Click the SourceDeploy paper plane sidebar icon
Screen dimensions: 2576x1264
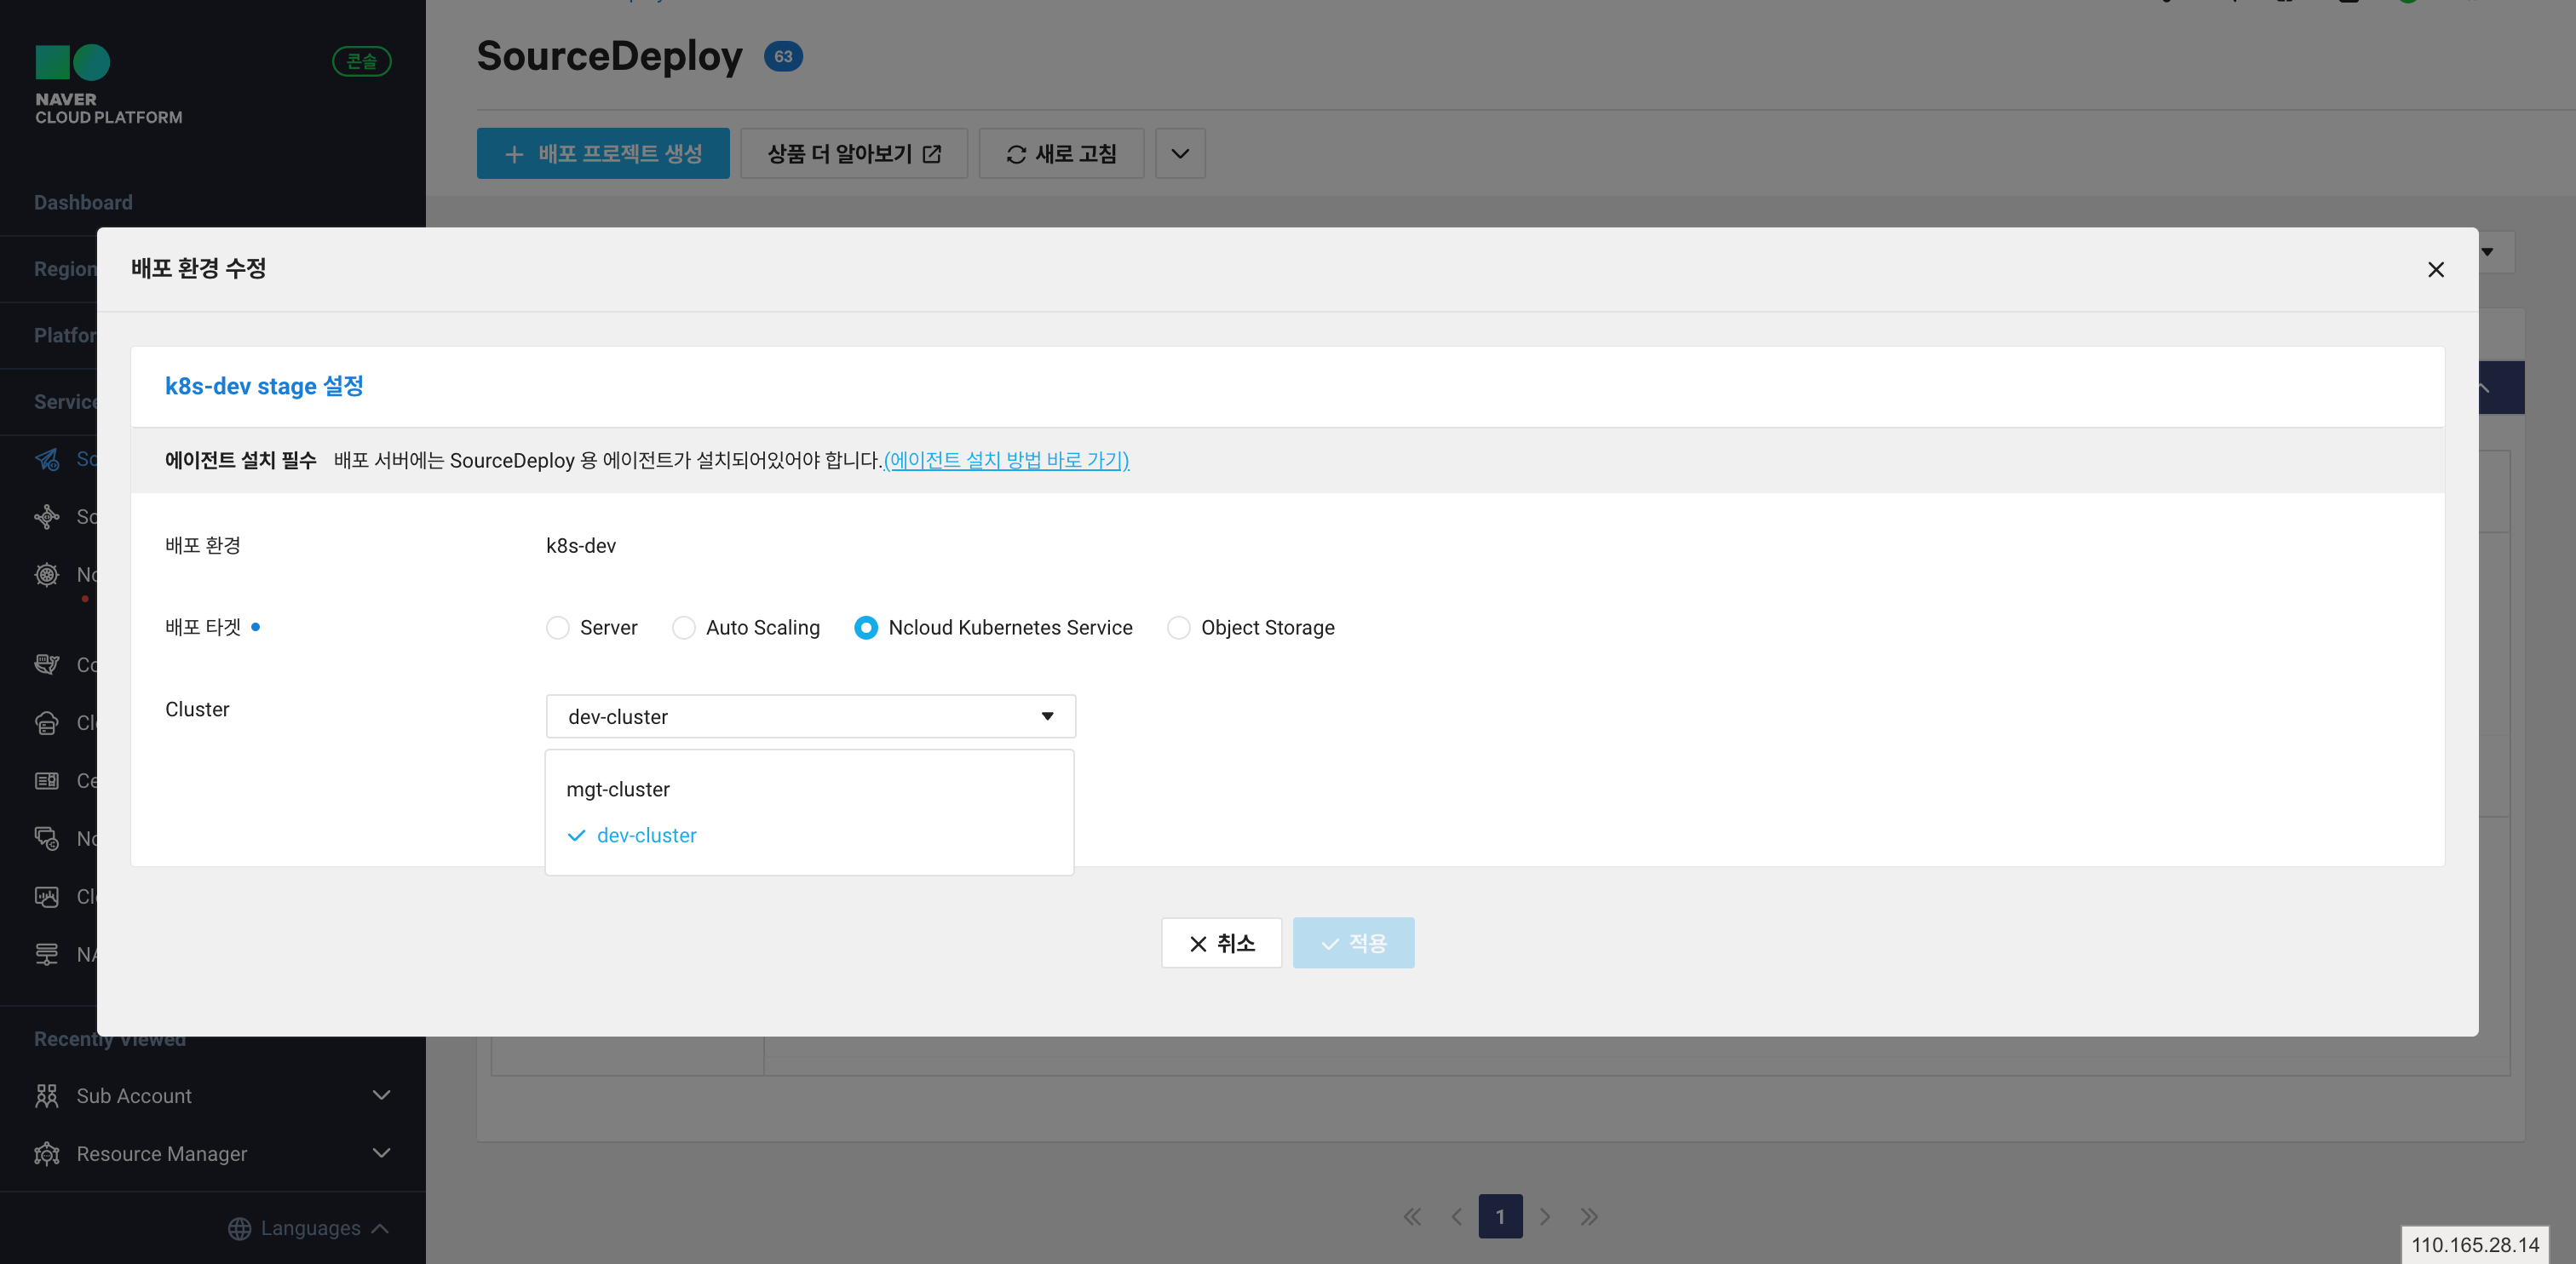(x=47, y=459)
